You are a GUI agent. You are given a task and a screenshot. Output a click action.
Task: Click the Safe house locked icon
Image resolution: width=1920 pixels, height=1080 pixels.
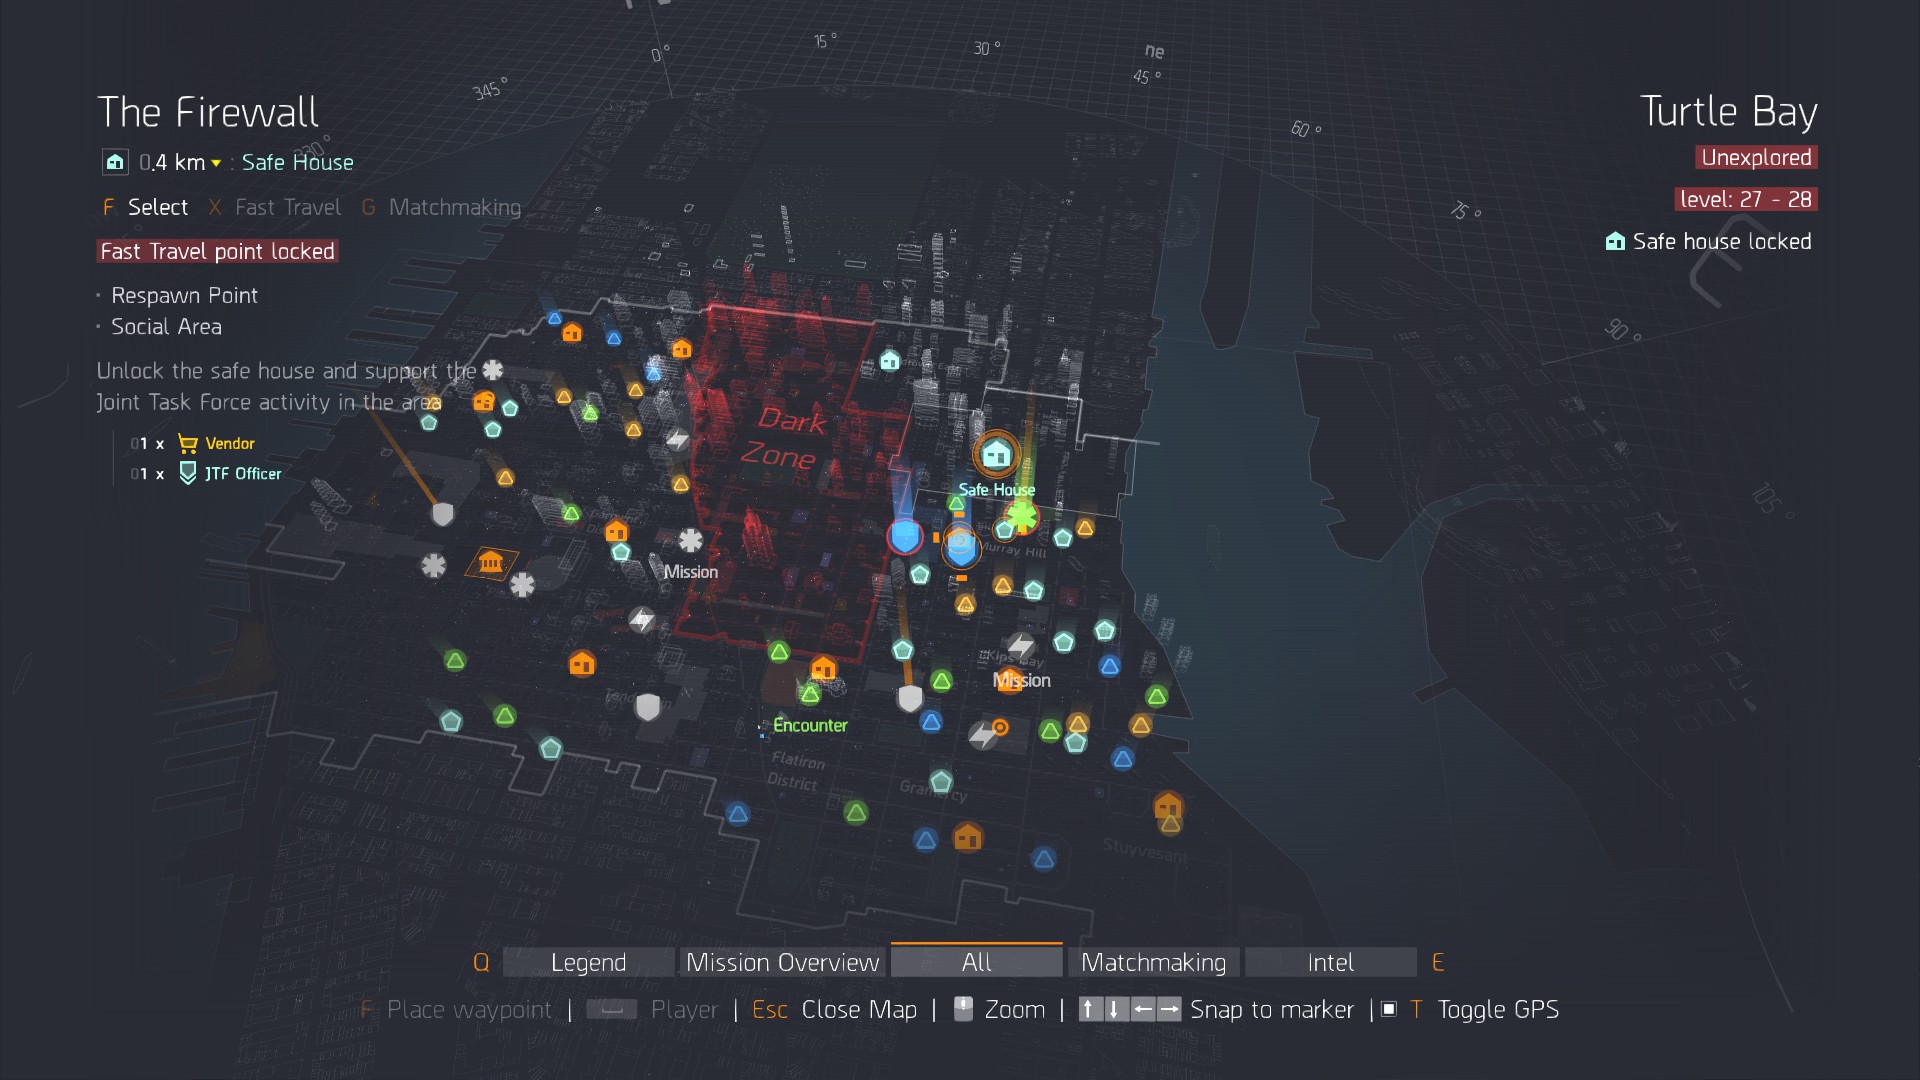coord(1615,241)
